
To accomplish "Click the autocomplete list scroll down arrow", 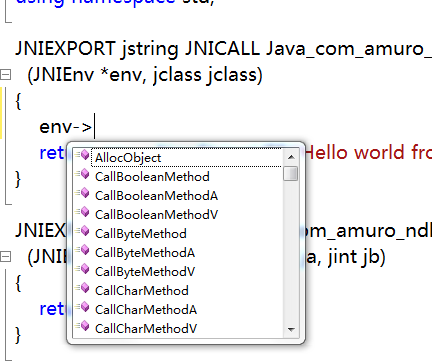I will [291, 329].
